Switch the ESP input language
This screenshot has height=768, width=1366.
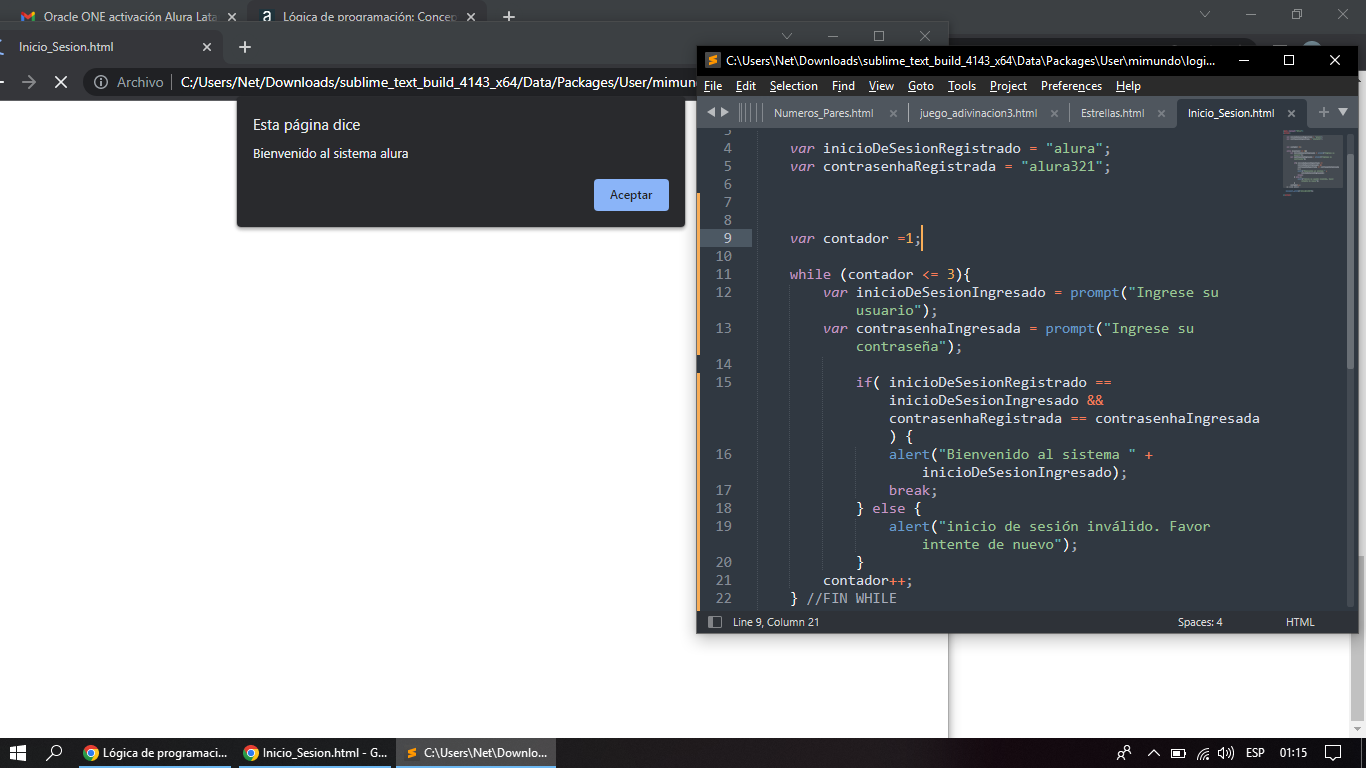coord(1255,753)
